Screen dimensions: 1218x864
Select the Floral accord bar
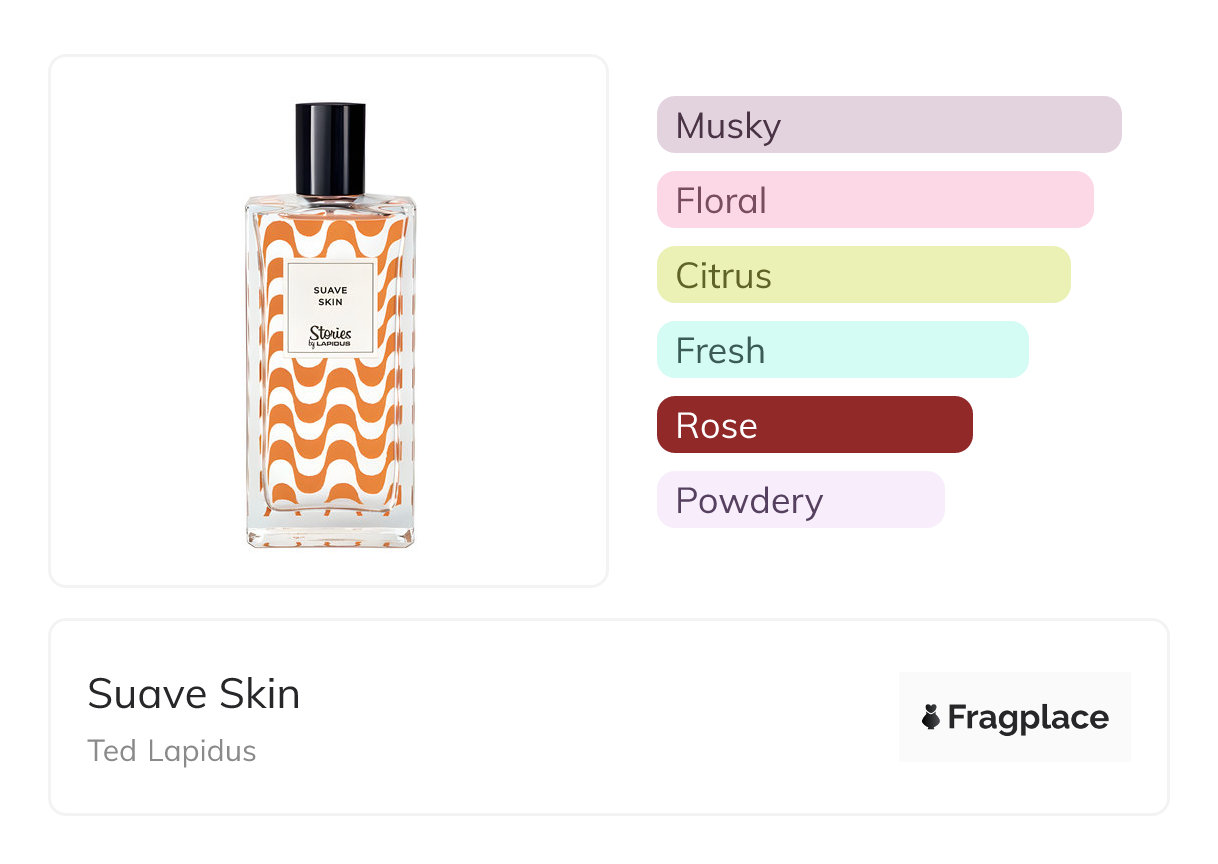[874, 200]
